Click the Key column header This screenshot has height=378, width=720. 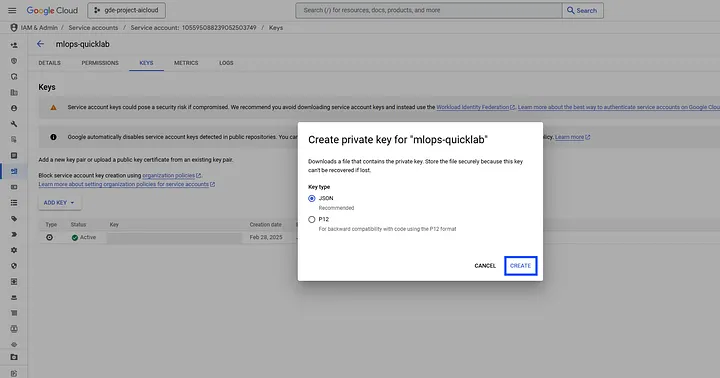(x=114, y=225)
